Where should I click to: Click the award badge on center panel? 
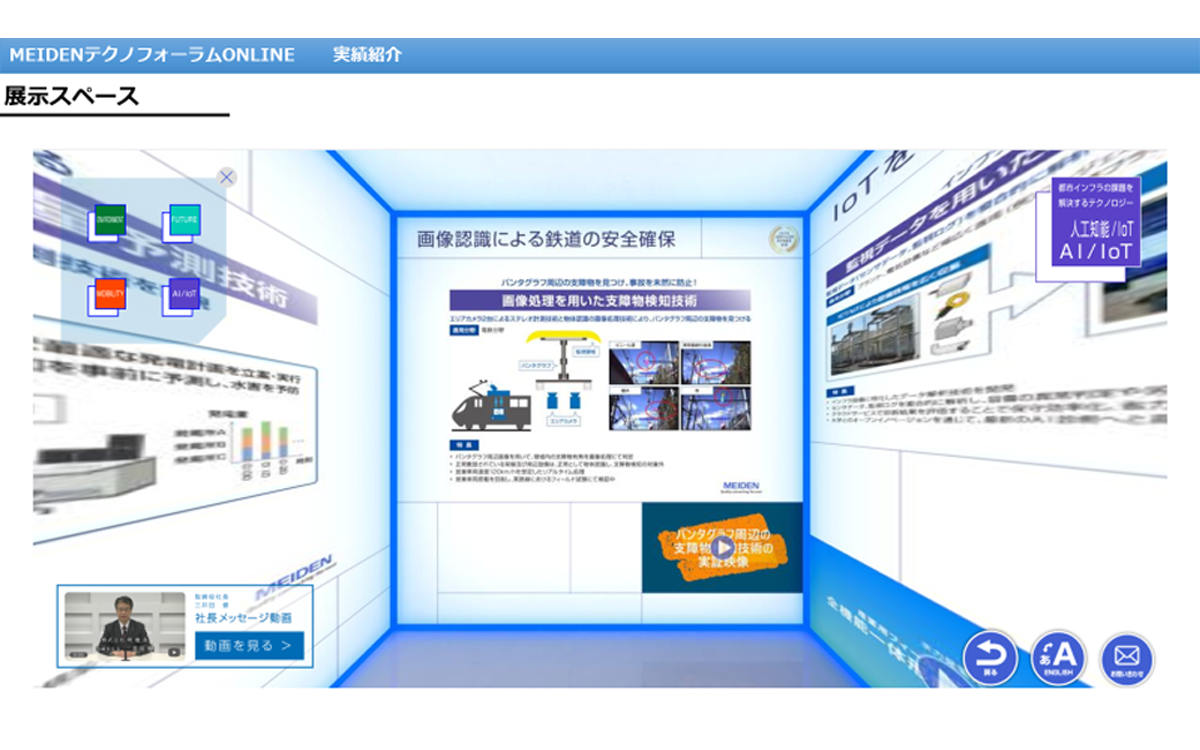point(784,240)
